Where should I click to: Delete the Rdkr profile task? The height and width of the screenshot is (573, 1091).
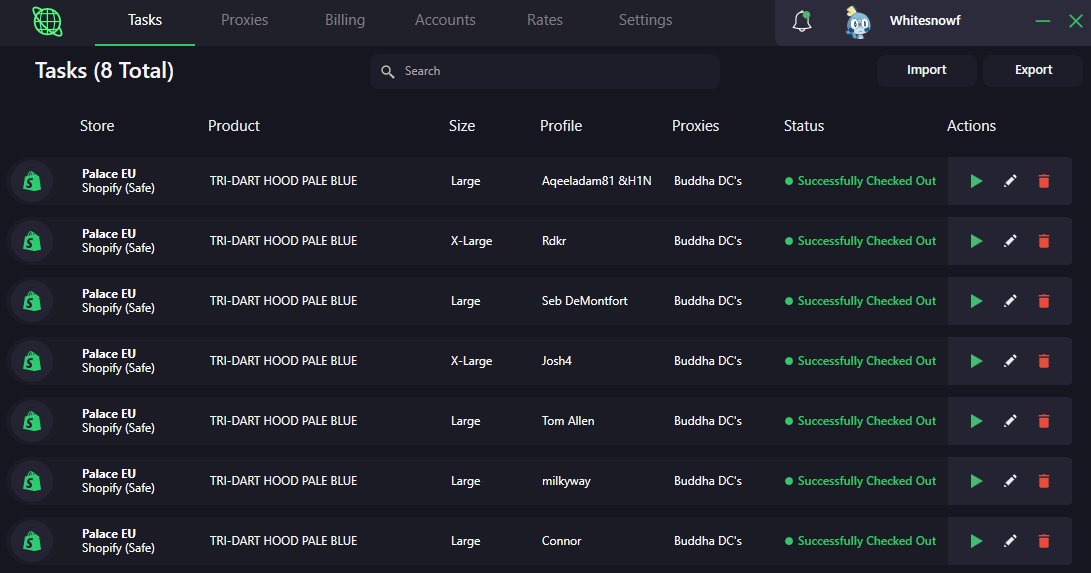[x=1044, y=241]
